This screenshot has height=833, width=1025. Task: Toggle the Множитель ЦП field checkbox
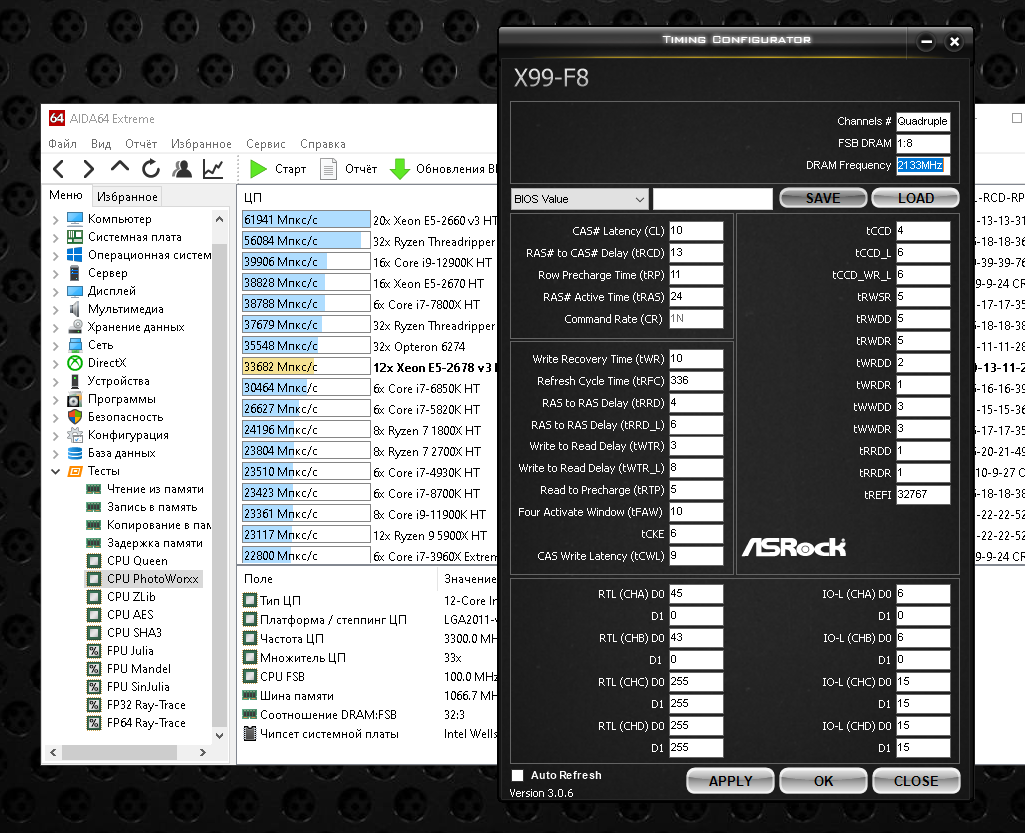[x=250, y=657]
